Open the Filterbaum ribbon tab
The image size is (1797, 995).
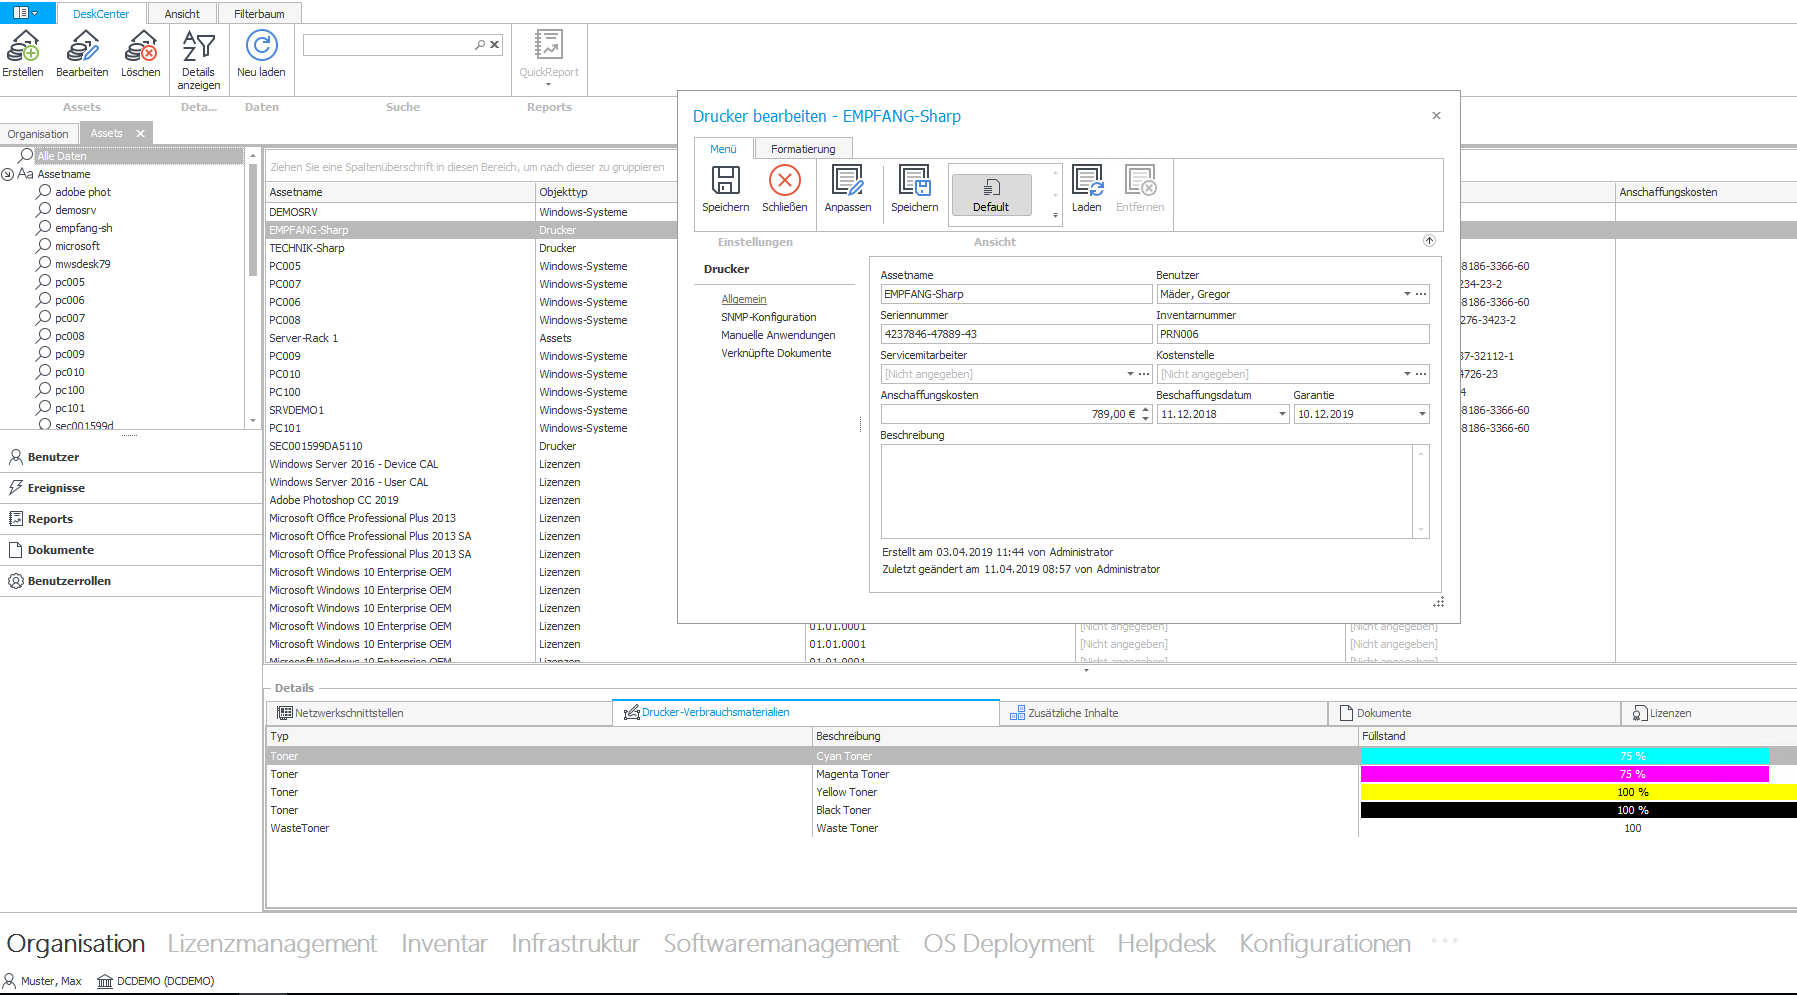pos(259,14)
